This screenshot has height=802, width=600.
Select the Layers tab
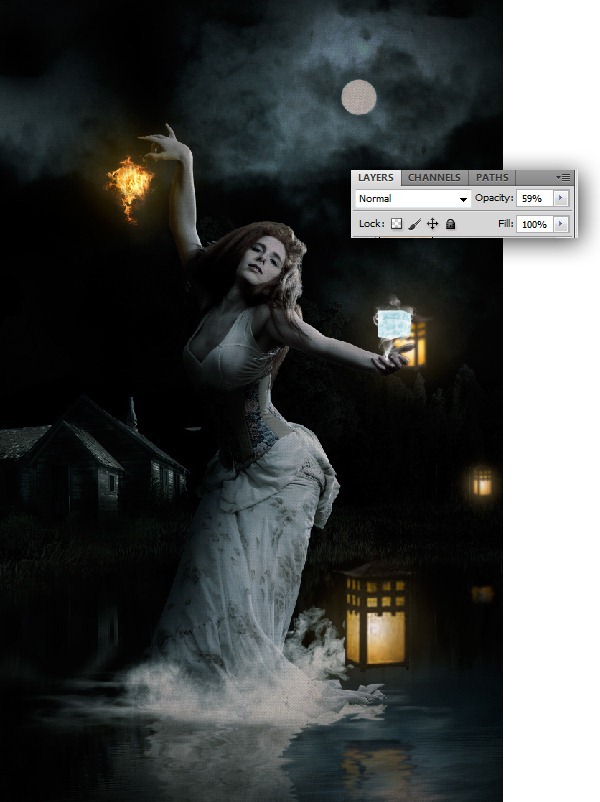[376, 177]
